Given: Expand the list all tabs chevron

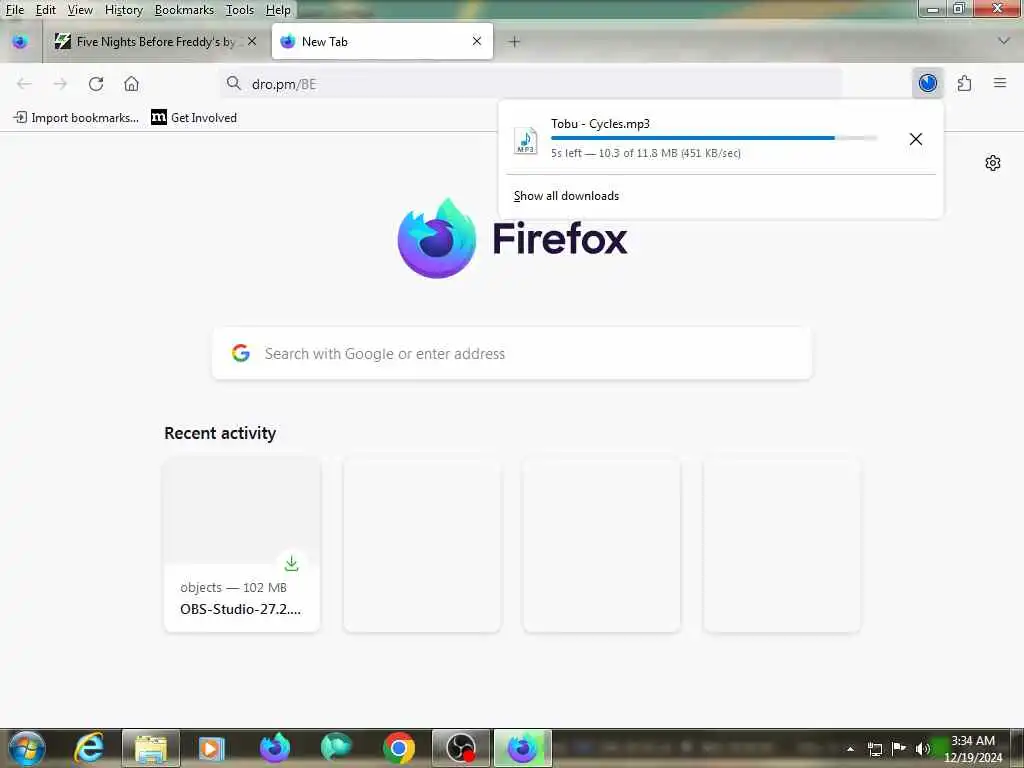Looking at the screenshot, I should pyautogui.click(x=1004, y=41).
